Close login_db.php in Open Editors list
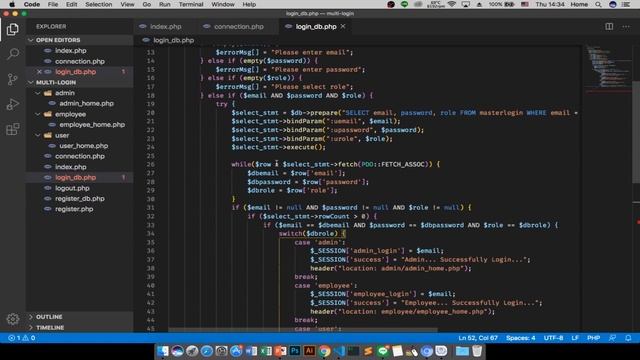Image resolution: width=640 pixels, height=360 pixels. click(x=39, y=72)
